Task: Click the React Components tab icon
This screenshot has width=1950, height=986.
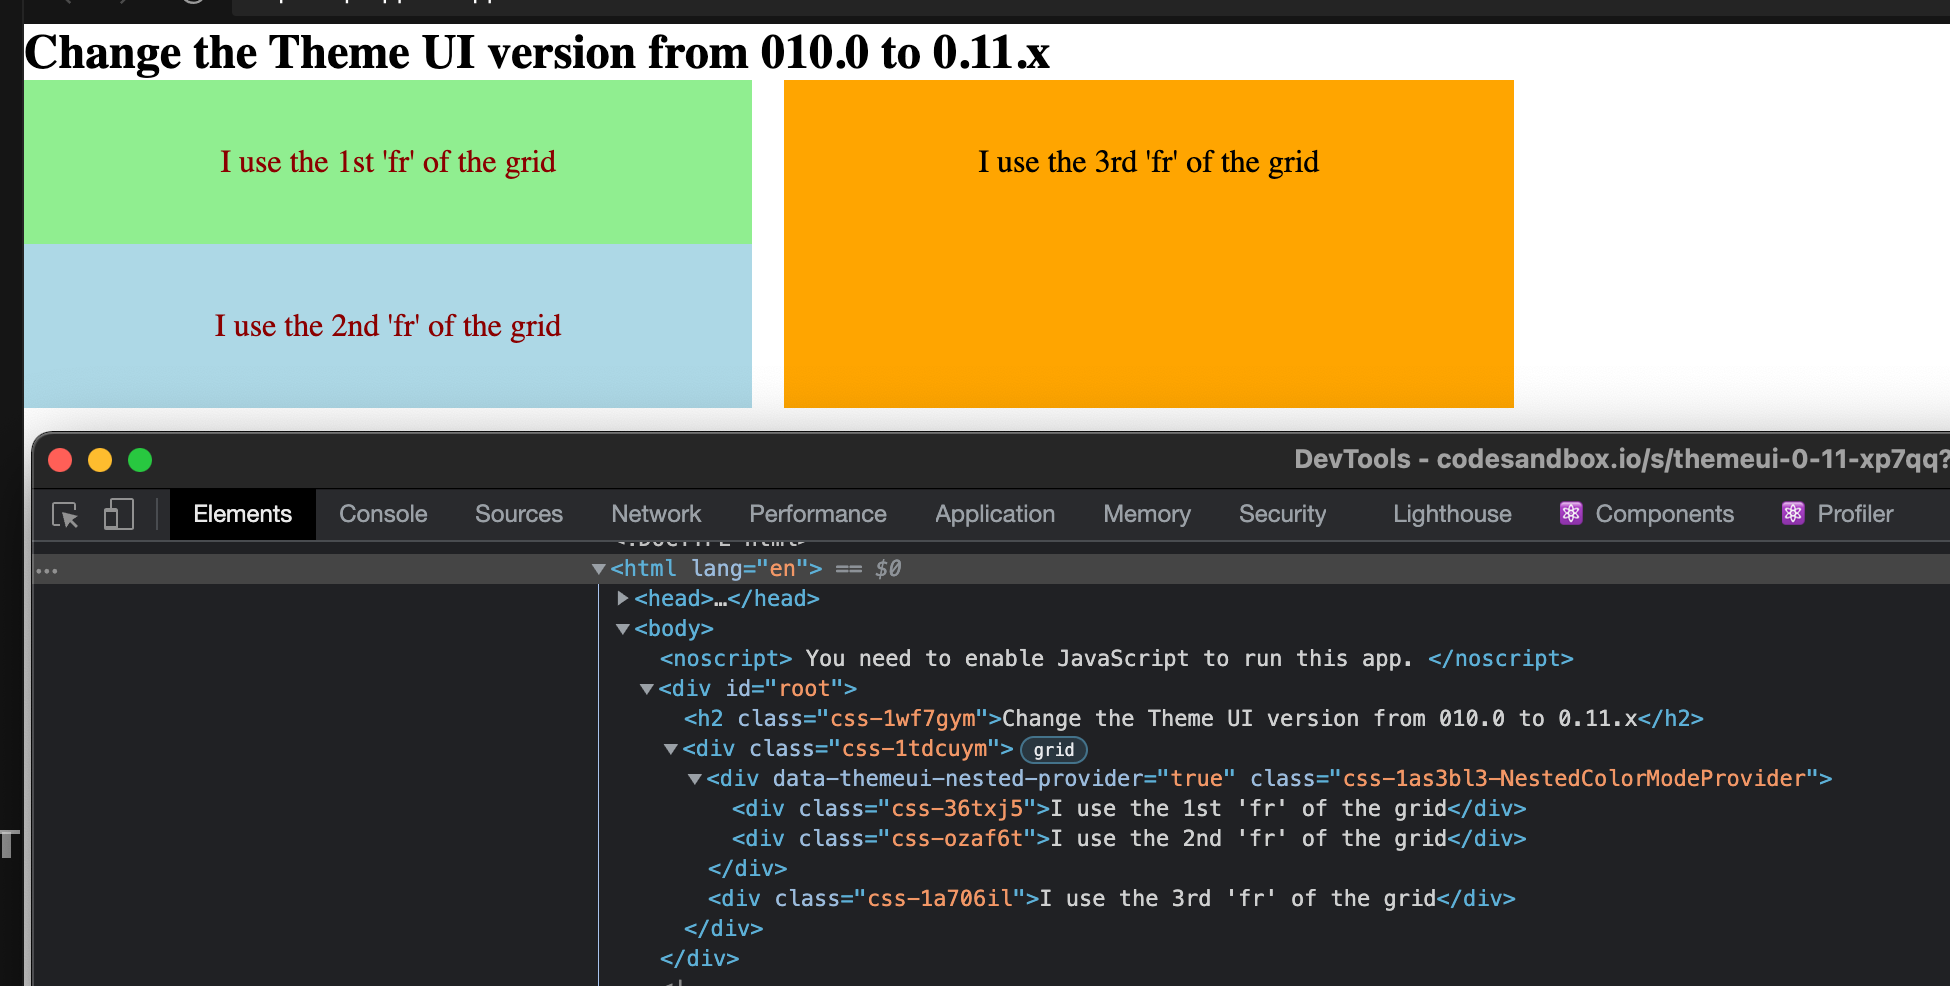Action: pos(1571,514)
